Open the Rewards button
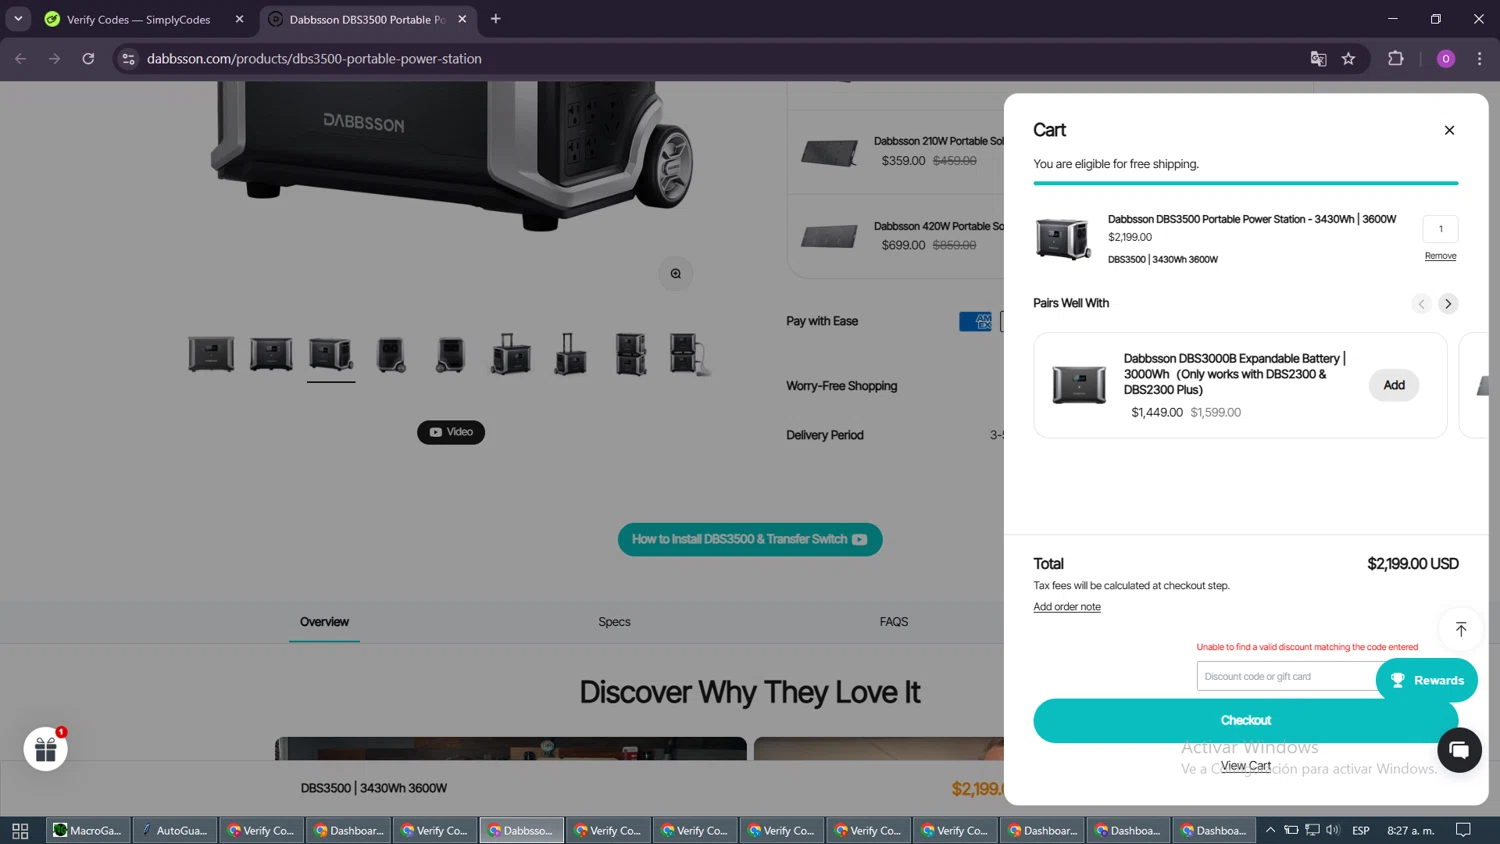1500x844 pixels. click(1427, 680)
